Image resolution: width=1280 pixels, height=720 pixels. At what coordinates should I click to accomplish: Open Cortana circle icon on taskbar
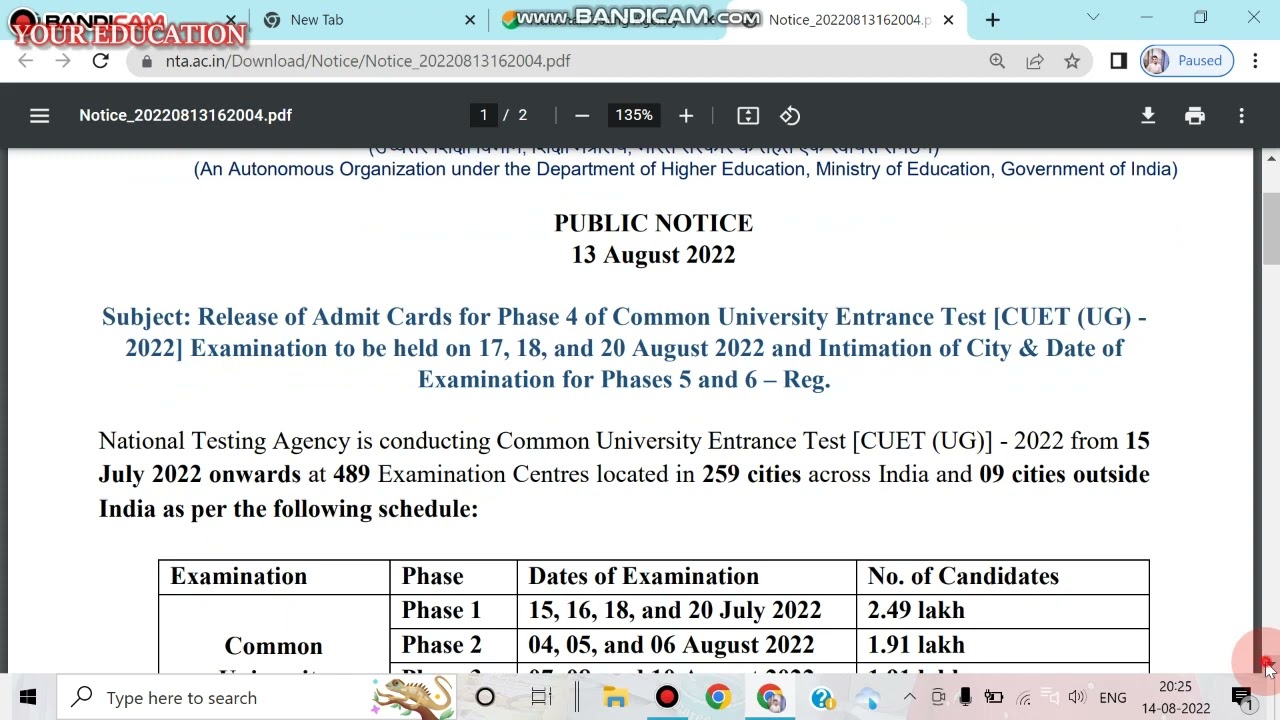click(x=485, y=698)
